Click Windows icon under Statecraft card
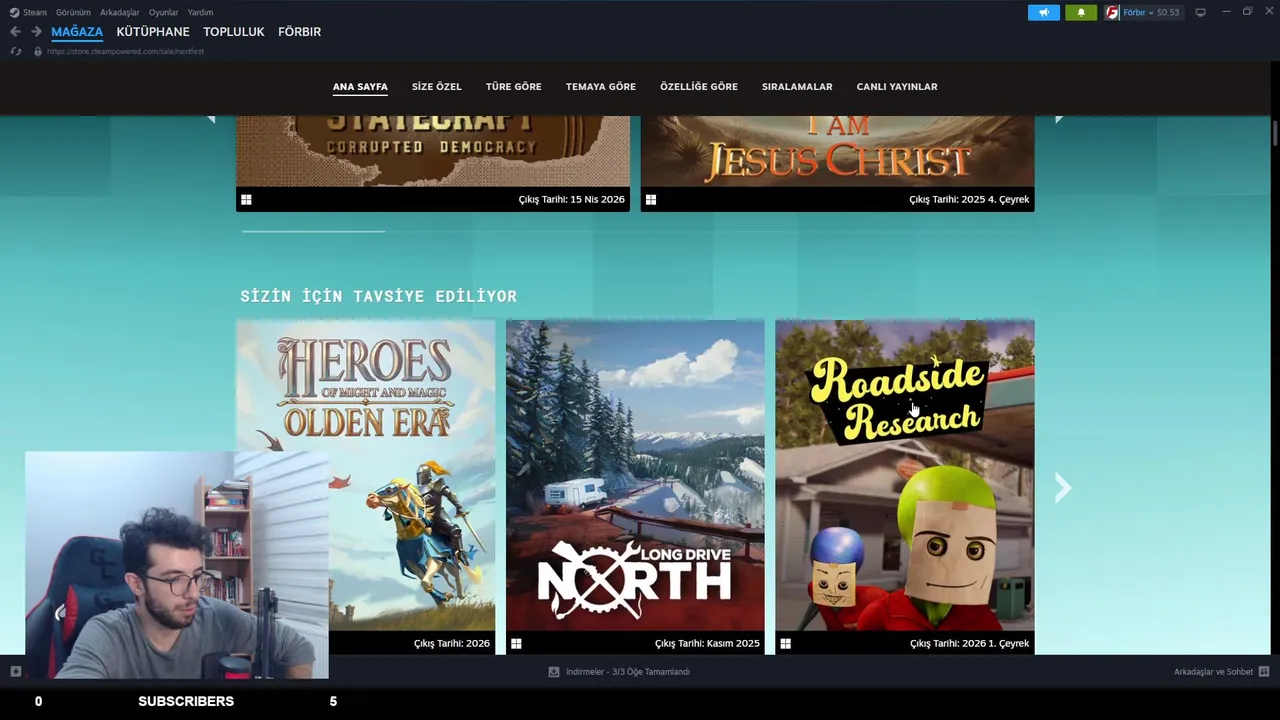Viewport: 1280px width, 720px height. pos(246,199)
